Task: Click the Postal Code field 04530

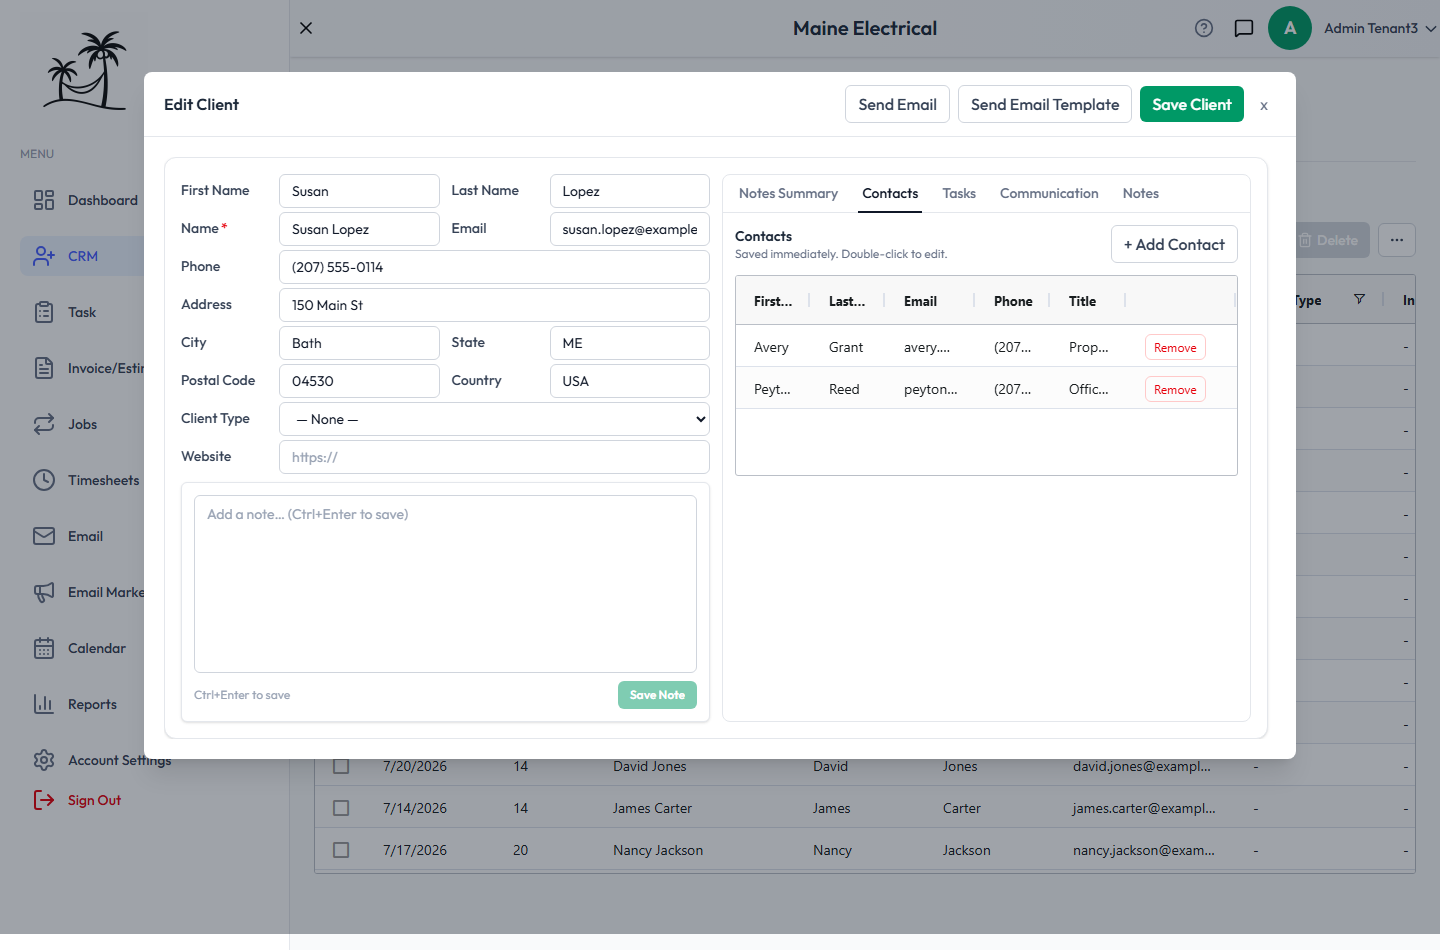Action: pos(359,381)
